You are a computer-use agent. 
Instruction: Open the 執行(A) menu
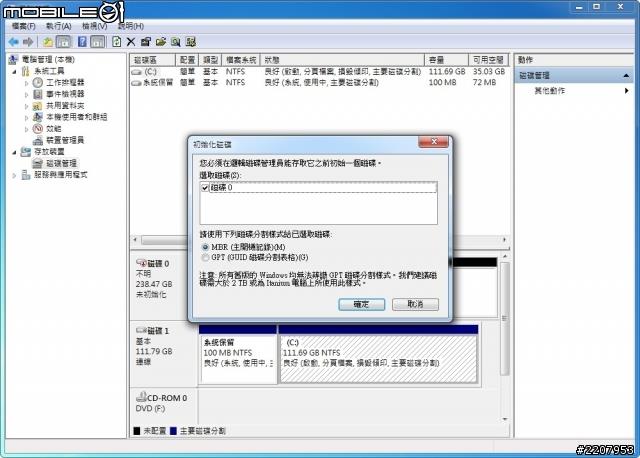(59, 26)
